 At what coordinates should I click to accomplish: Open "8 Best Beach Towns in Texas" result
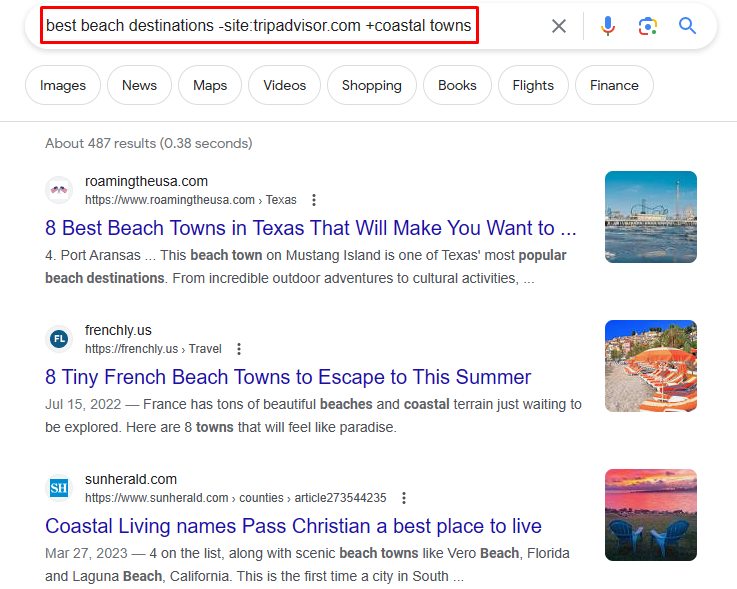[x=311, y=228]
